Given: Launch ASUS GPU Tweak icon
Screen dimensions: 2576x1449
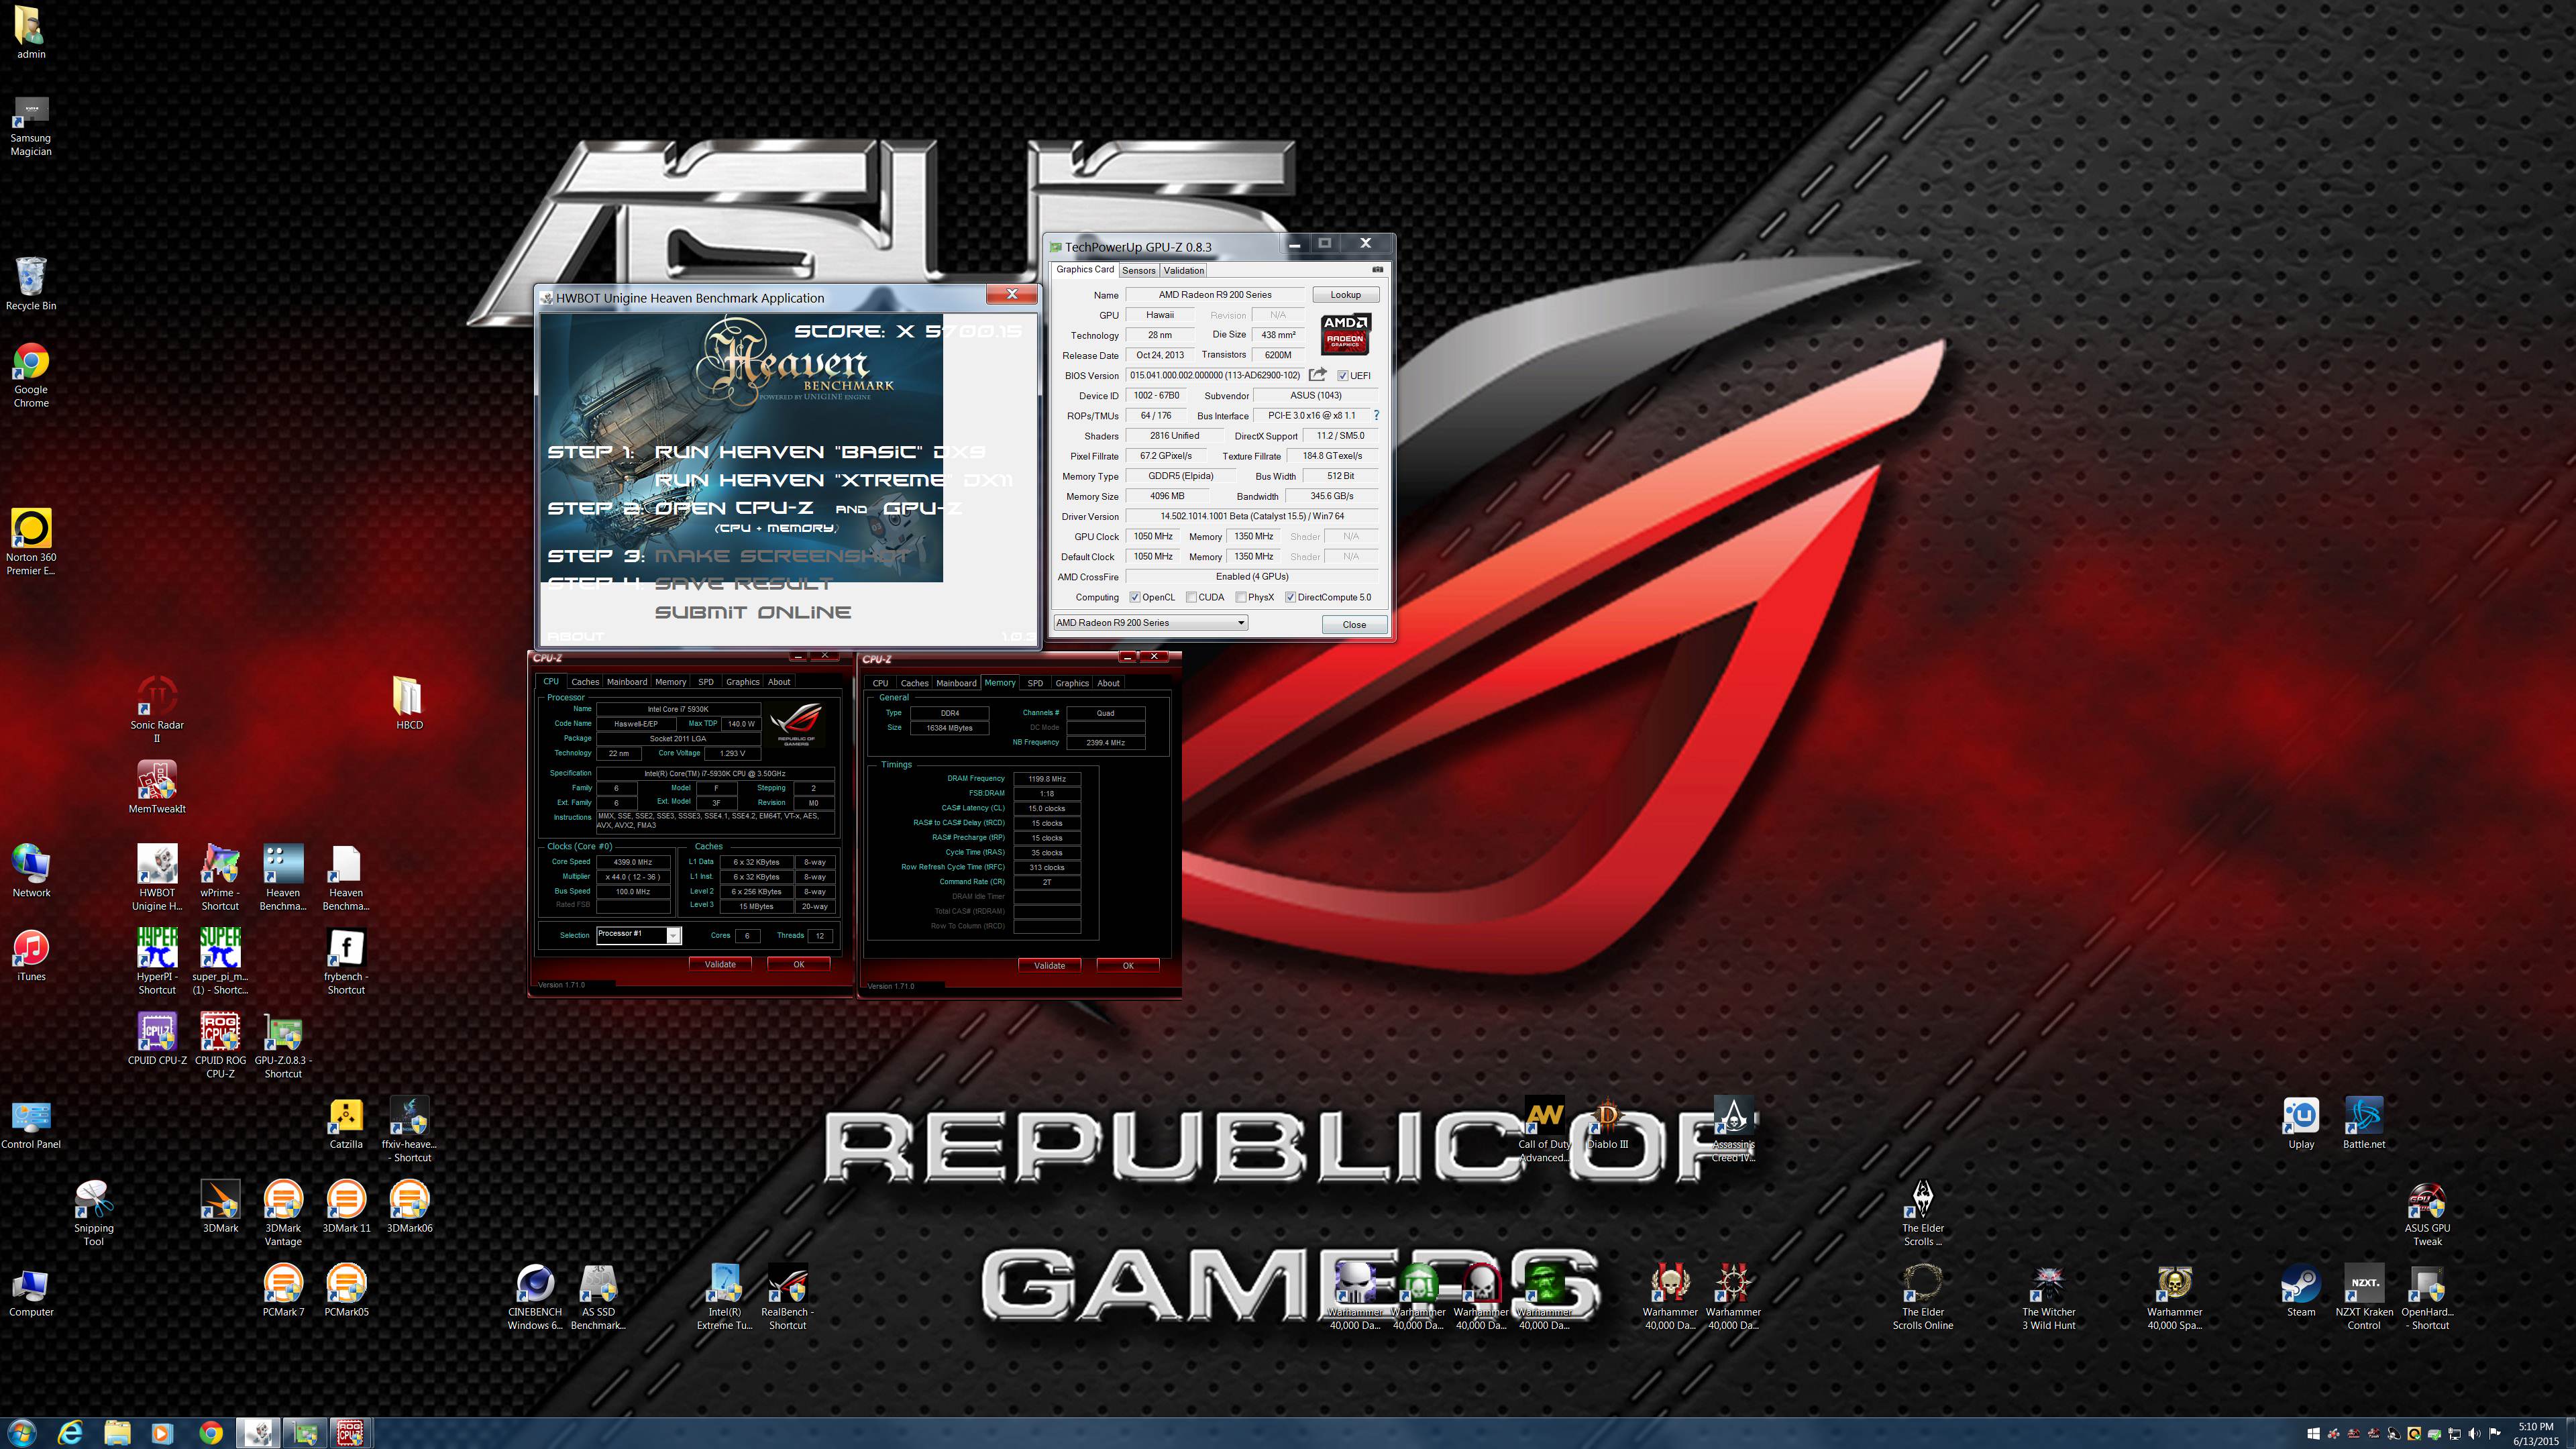Looking at the screenshot, I should click(x=2427, y=1213).
